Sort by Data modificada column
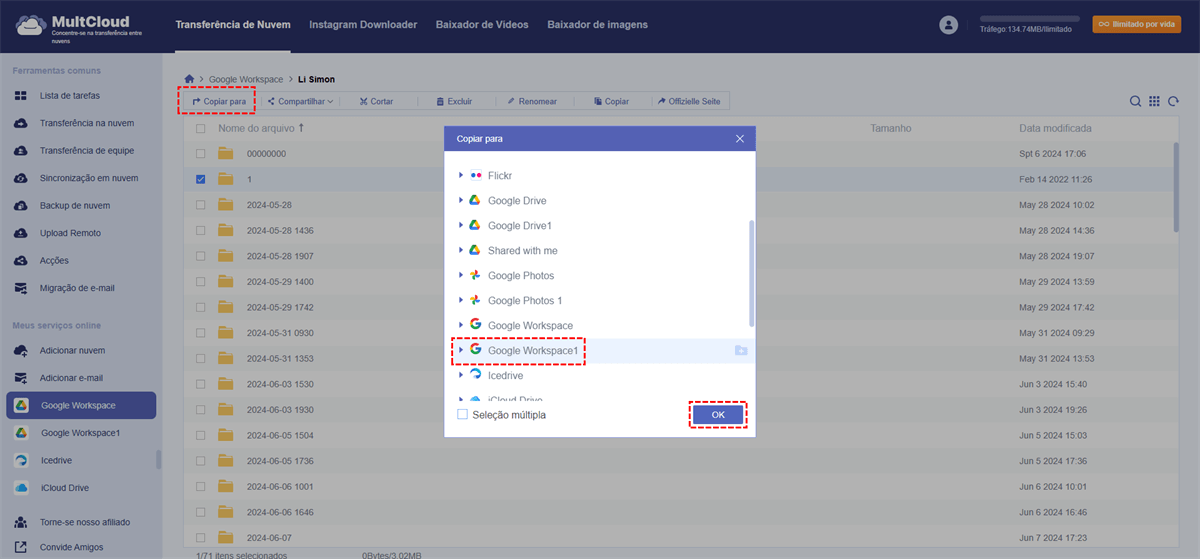The height and width of the screenshot is (559, 1200). point(1055,128)
